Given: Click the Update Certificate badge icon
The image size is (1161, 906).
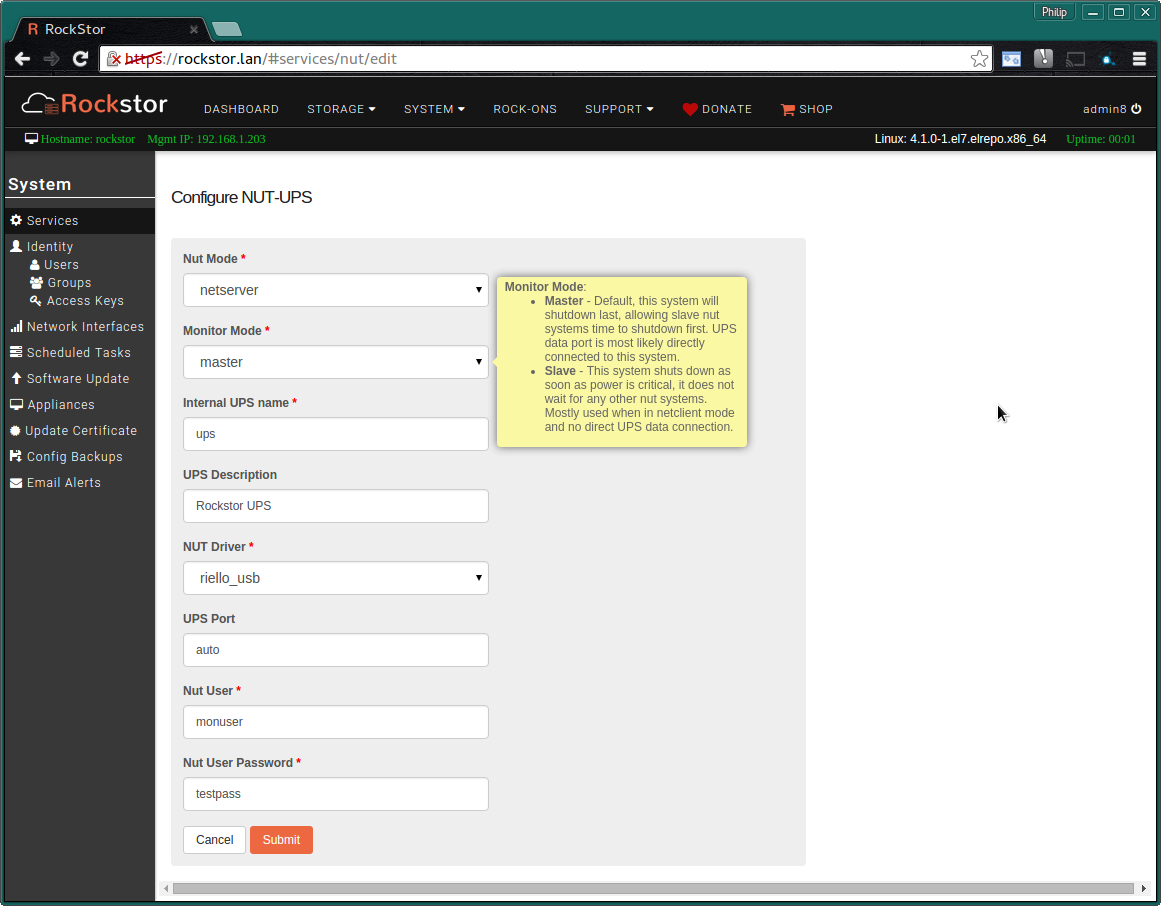Looking at the screenshot, I should [x=15, y=430].
